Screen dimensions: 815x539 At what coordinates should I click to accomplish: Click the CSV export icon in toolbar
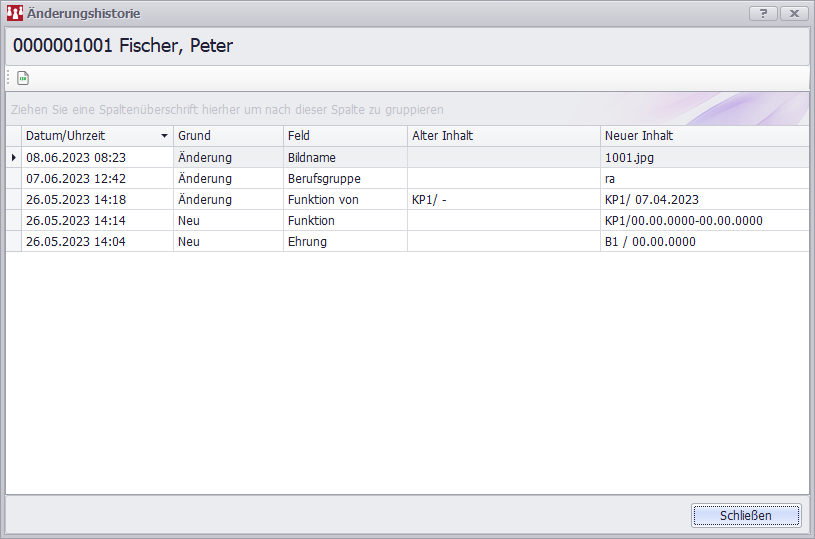[x=23, y=78]
